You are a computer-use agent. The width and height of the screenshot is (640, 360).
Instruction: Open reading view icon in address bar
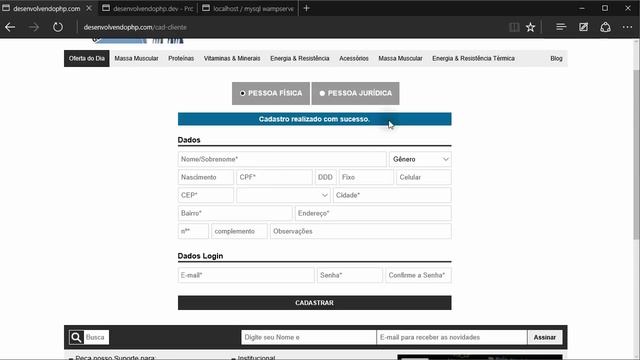[514, 27]
